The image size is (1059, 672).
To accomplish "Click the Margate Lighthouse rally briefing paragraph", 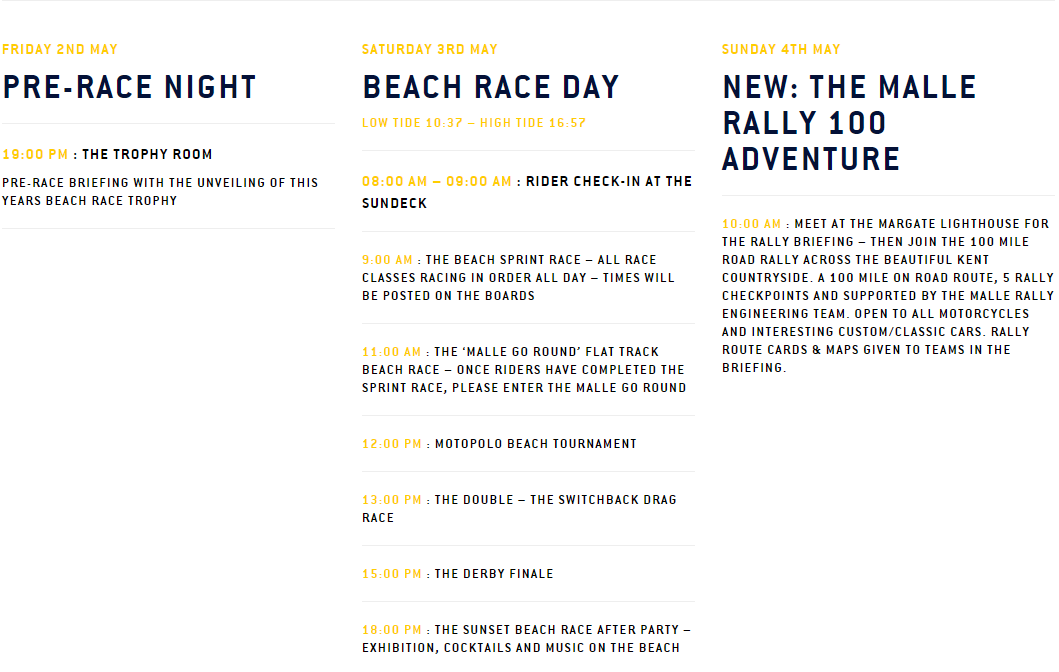I will click(x=887, y=296).
